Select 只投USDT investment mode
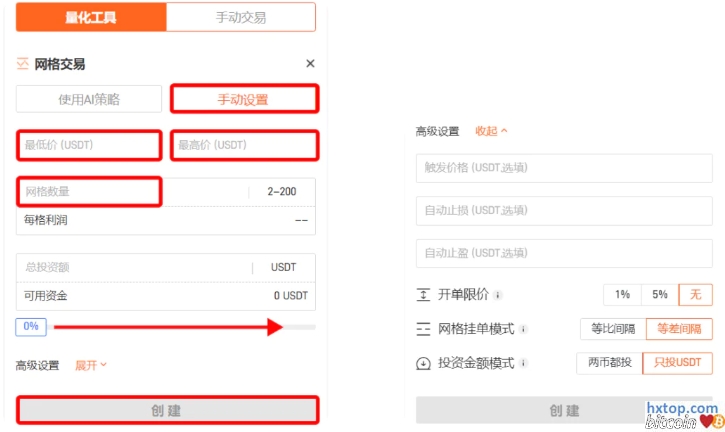Image resolution: width=725 pixels, height=432 pixels. pos(676,363)
